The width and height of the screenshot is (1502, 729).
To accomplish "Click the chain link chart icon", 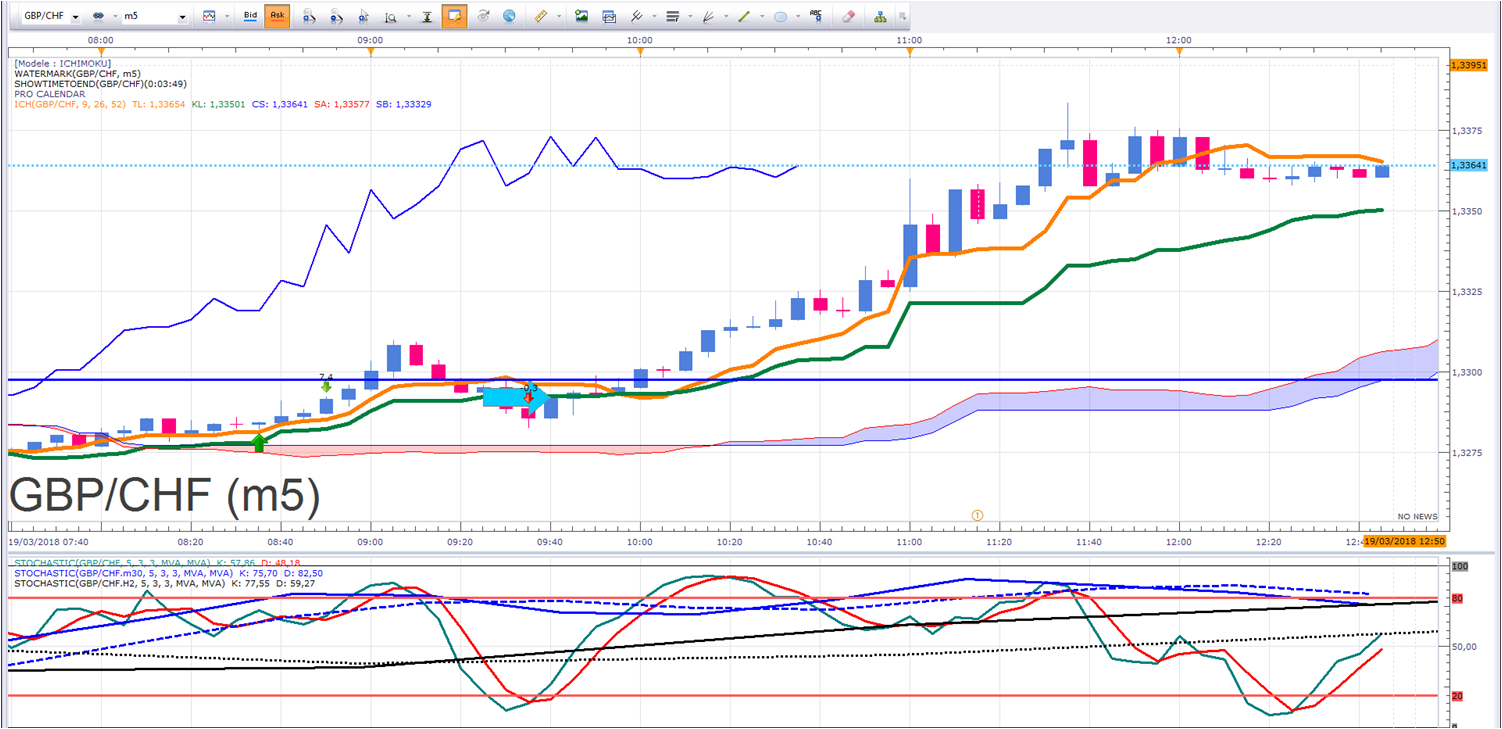I will (98, 17).
